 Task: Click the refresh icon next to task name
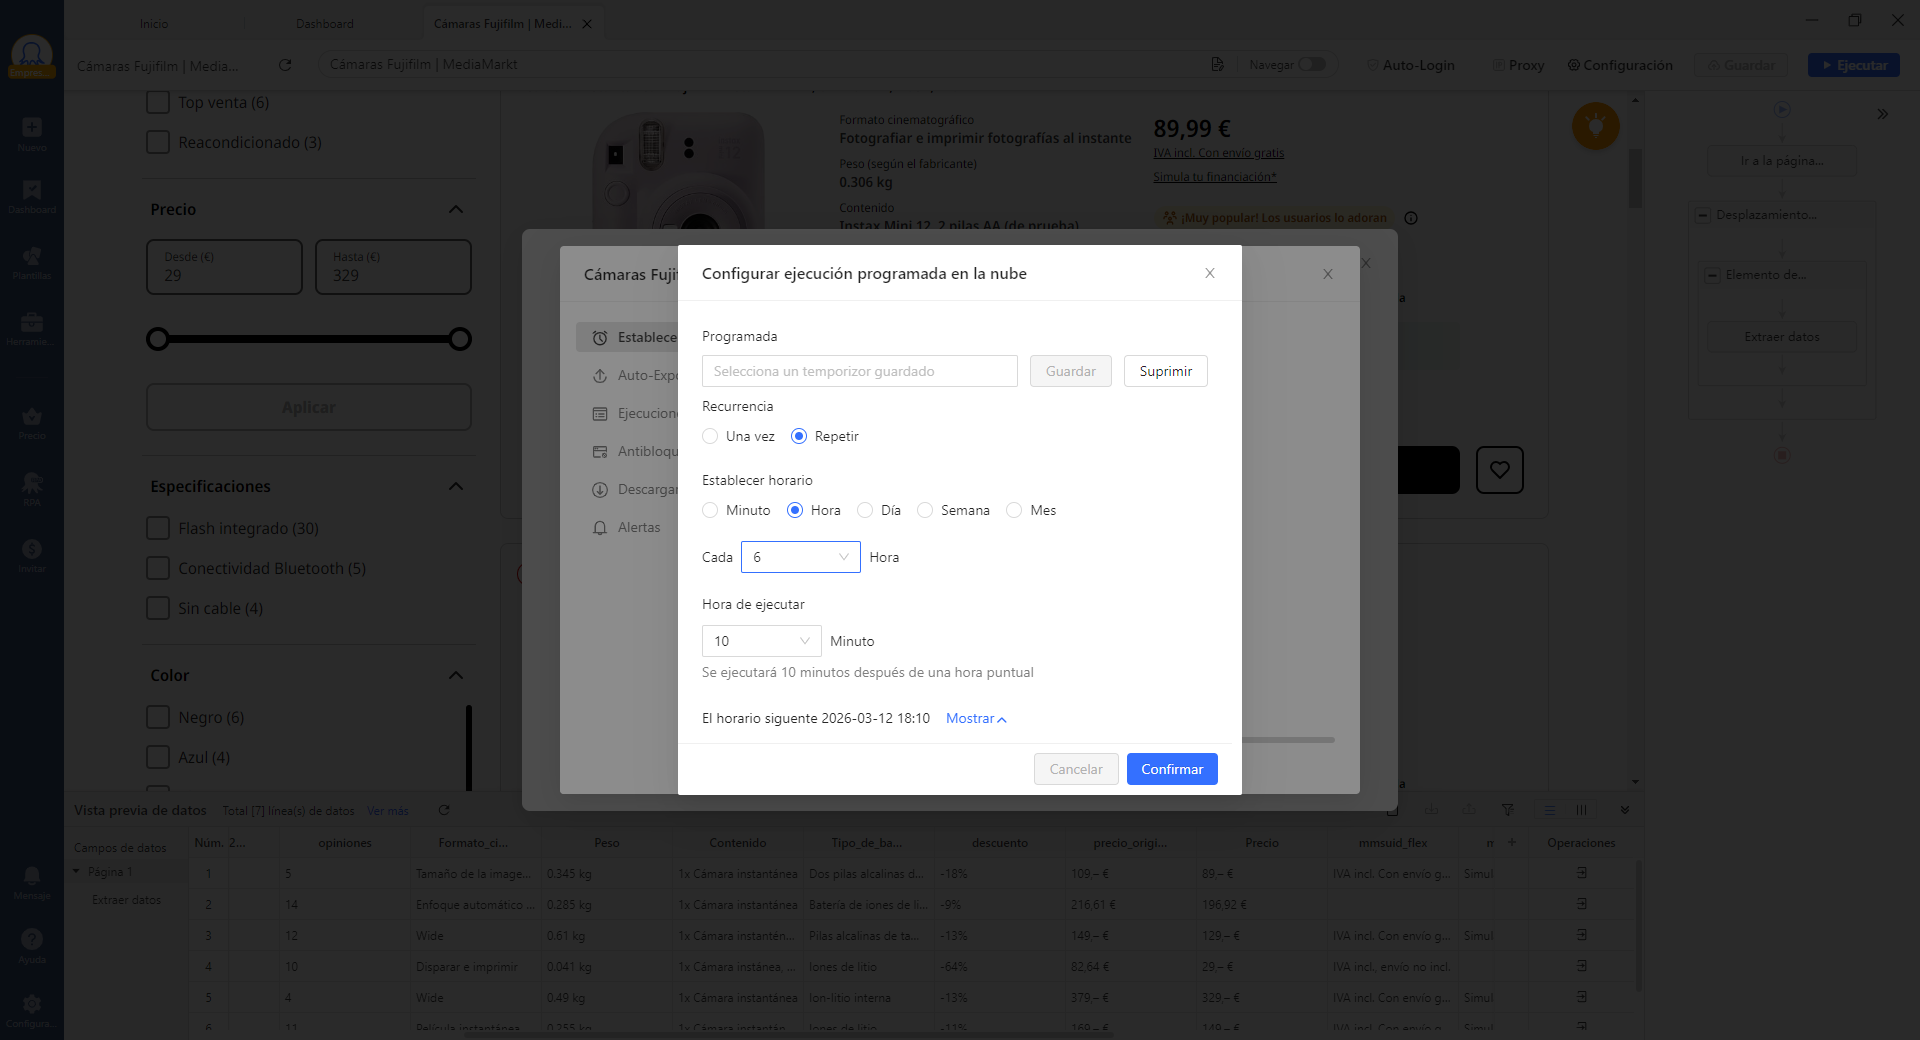pyautogui.click(x=285, y=65)
